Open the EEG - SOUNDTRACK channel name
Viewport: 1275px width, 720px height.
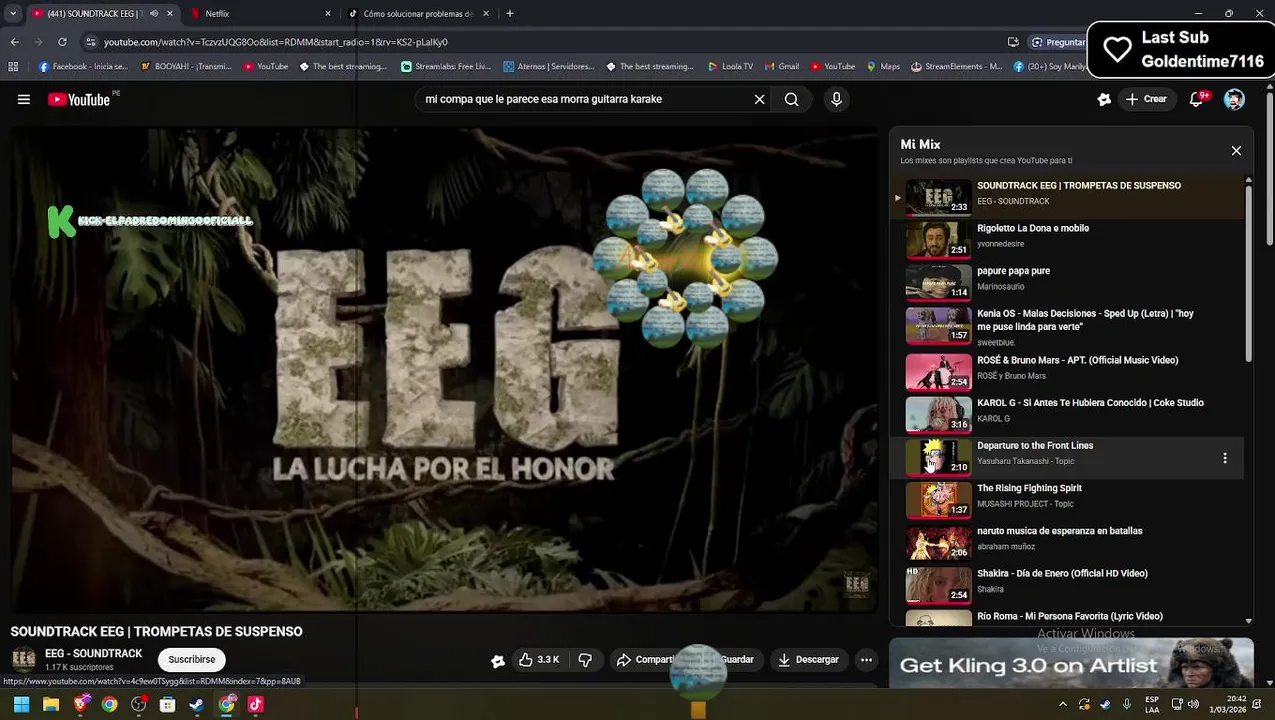93,653
